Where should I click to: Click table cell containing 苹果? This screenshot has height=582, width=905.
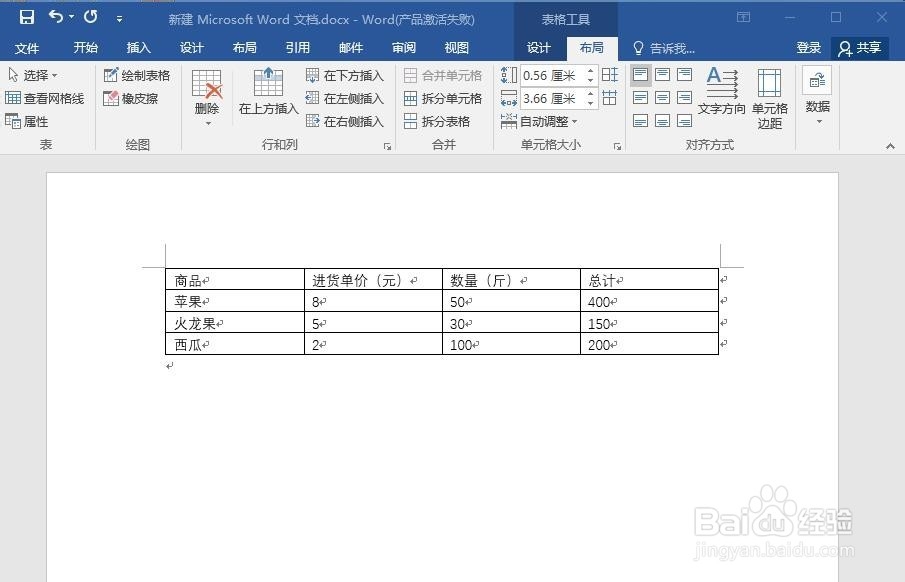click(235, 301)
